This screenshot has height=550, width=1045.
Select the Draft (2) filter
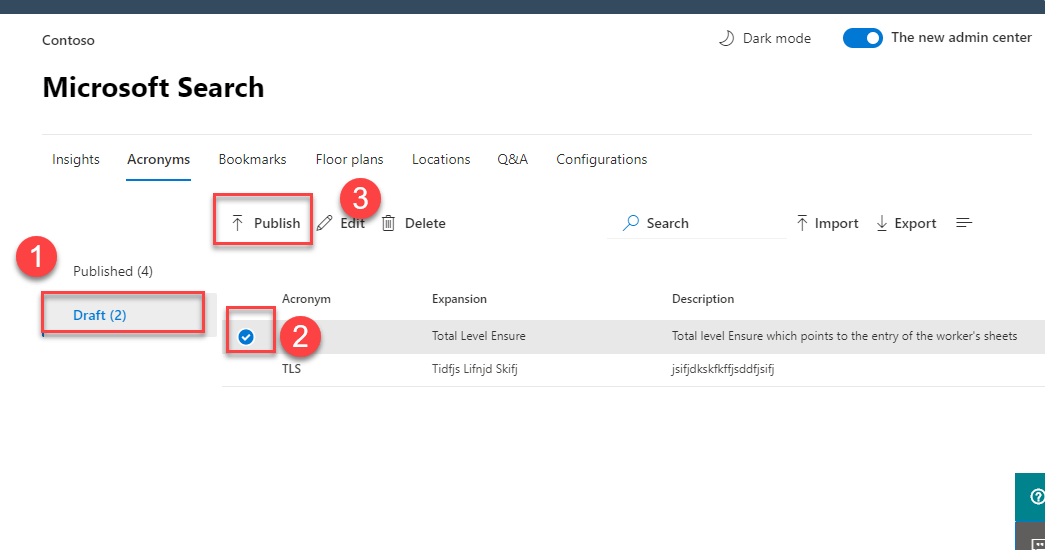coord(100,315)
